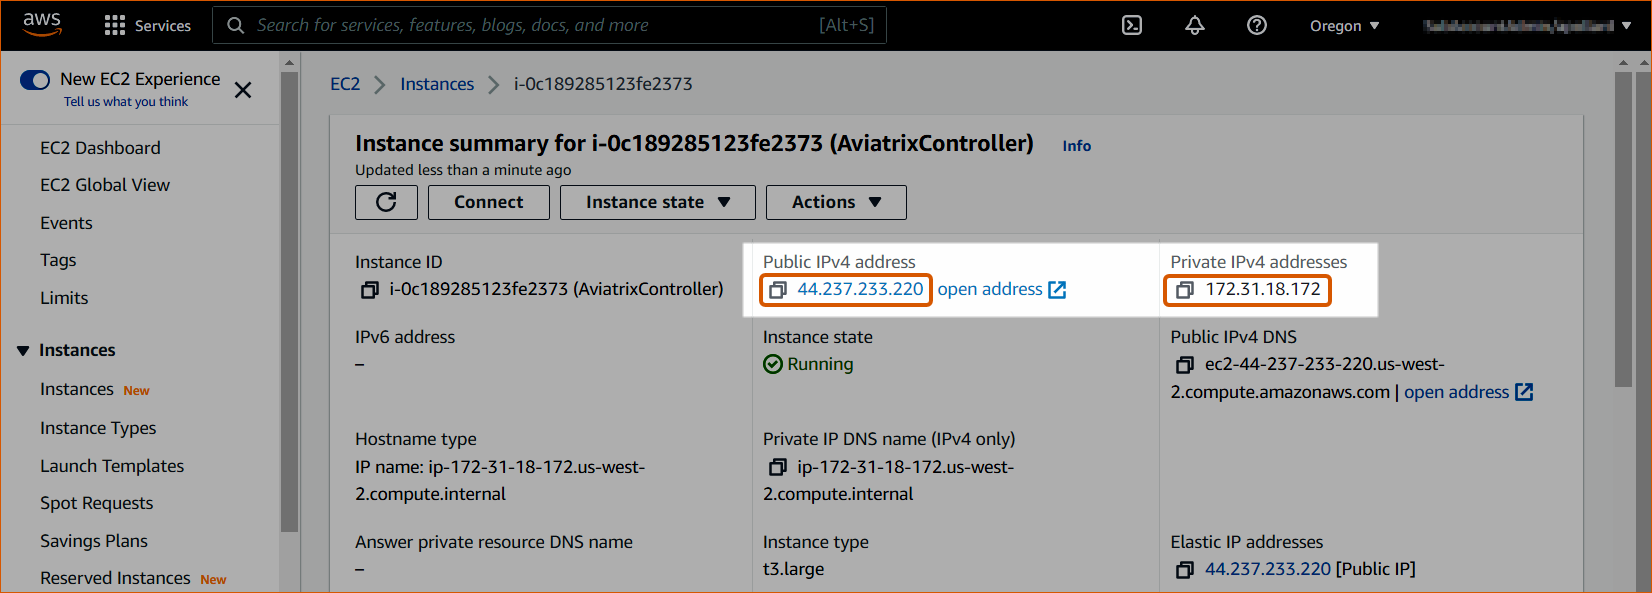Open the Oregon region dropdown

pyautogui.click(x=1344, y=26)
